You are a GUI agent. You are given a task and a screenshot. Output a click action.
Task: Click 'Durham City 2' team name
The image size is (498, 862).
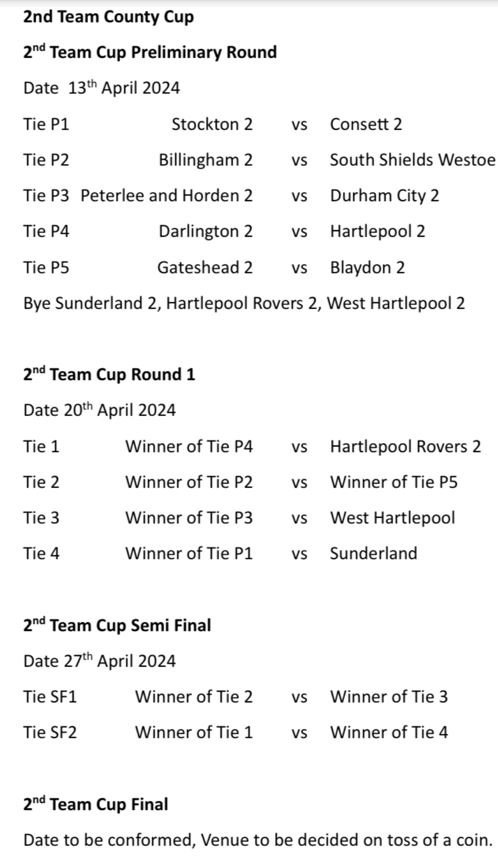pos(384,196)
